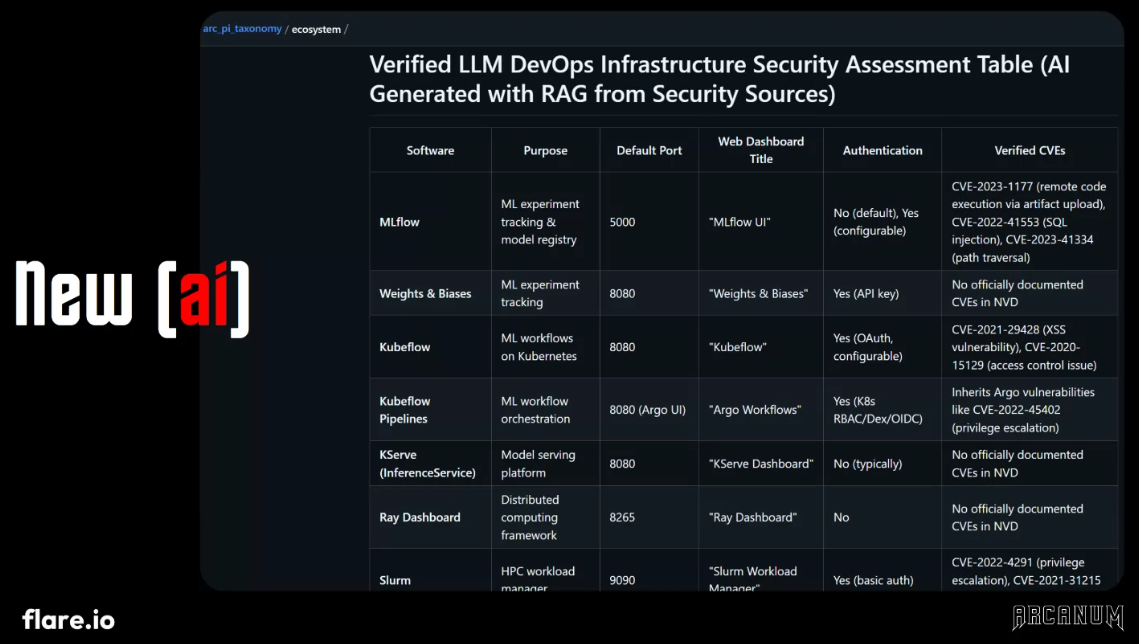The height and width of the screenshot is (644, 1139).
Task: Click the Authentication column header
Action: click(883, 150)
